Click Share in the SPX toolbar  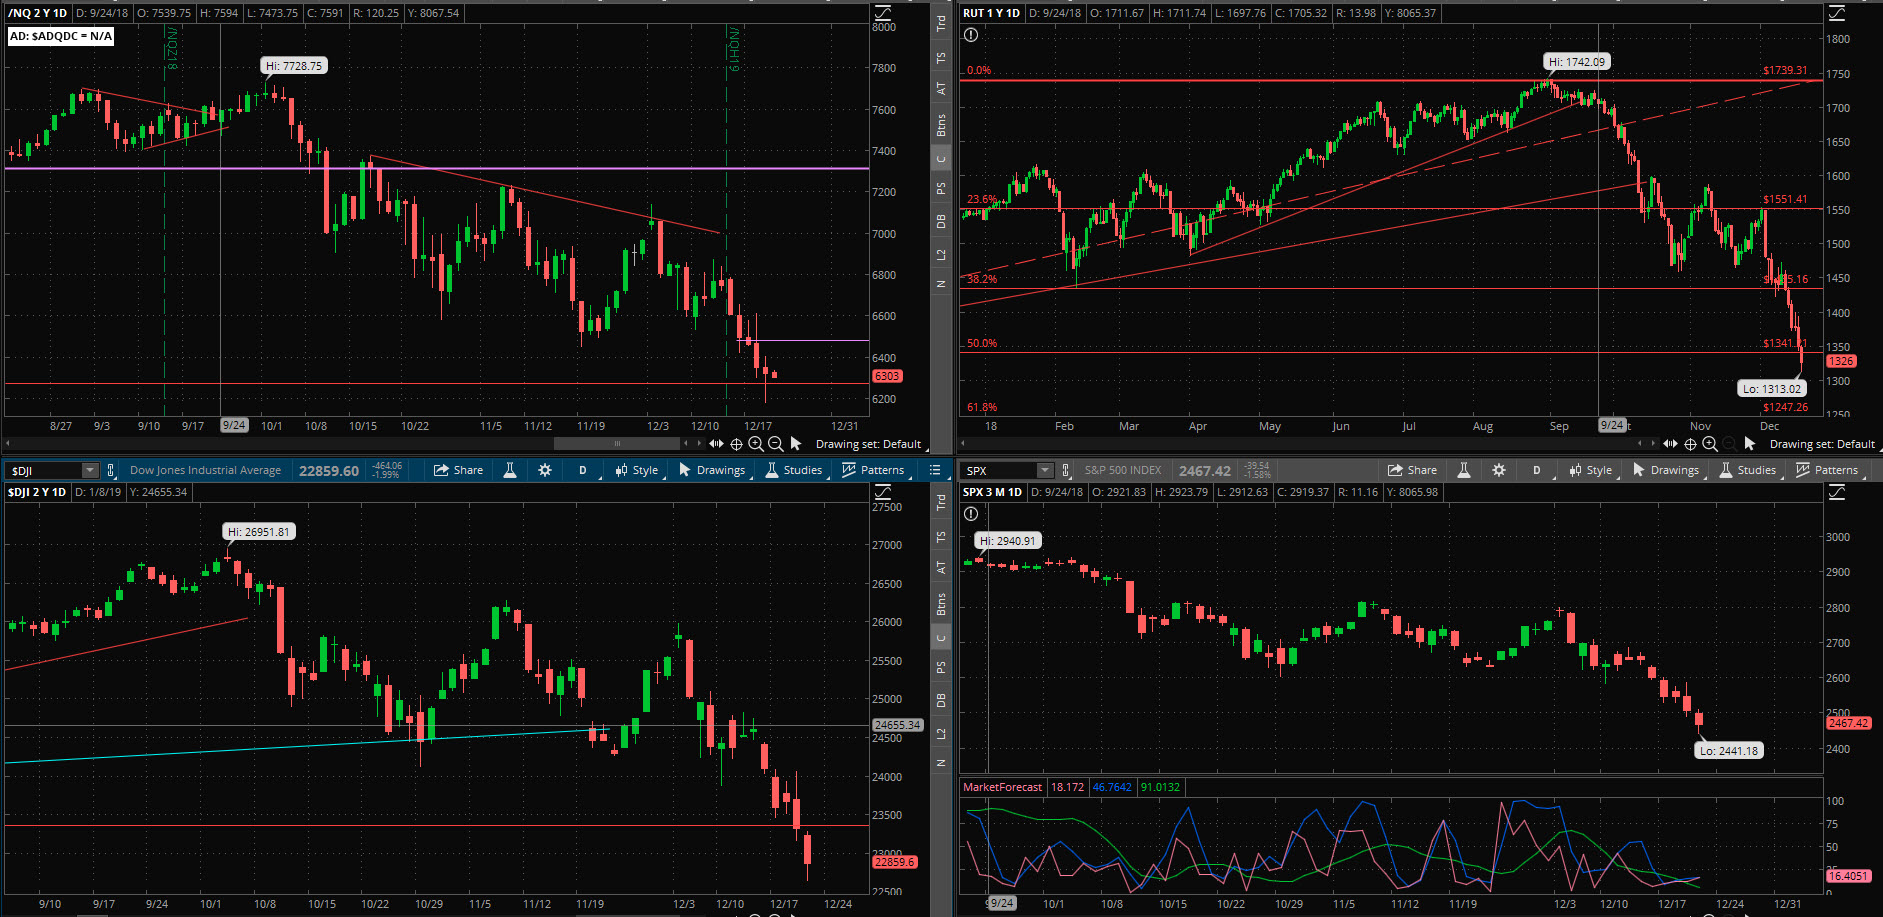(x=1413, y=470)
